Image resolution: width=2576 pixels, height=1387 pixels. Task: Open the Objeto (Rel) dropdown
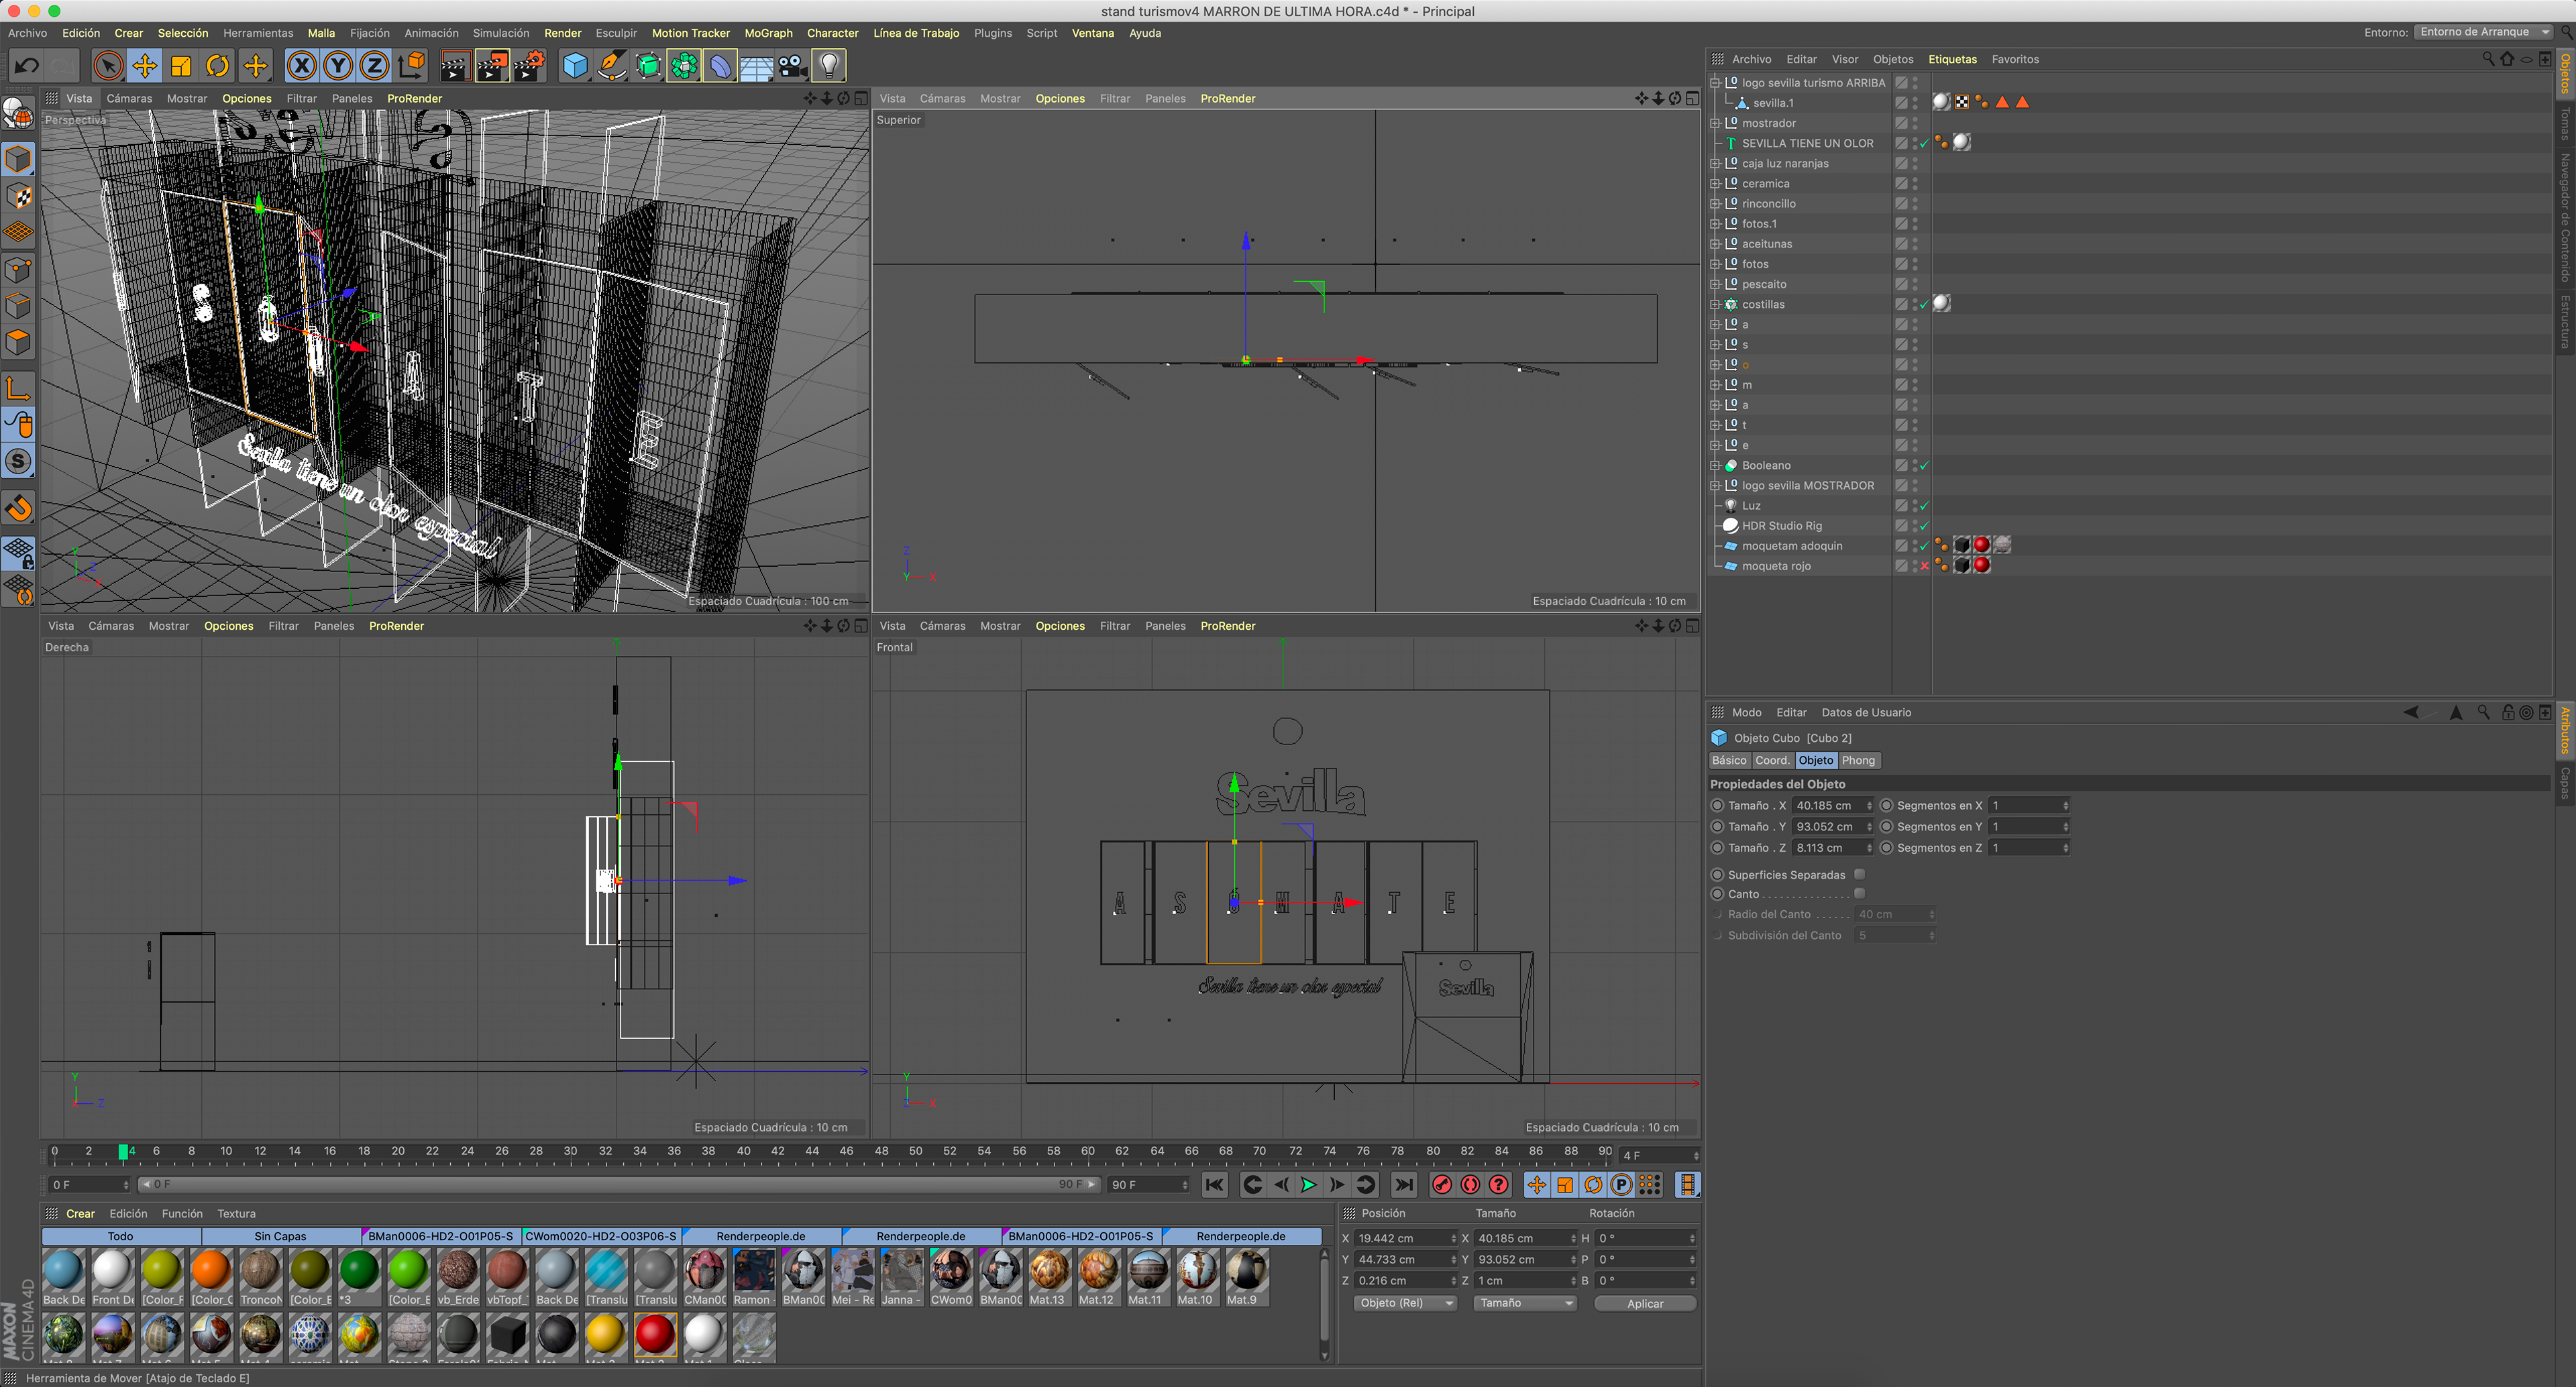coord(1405,1303)
